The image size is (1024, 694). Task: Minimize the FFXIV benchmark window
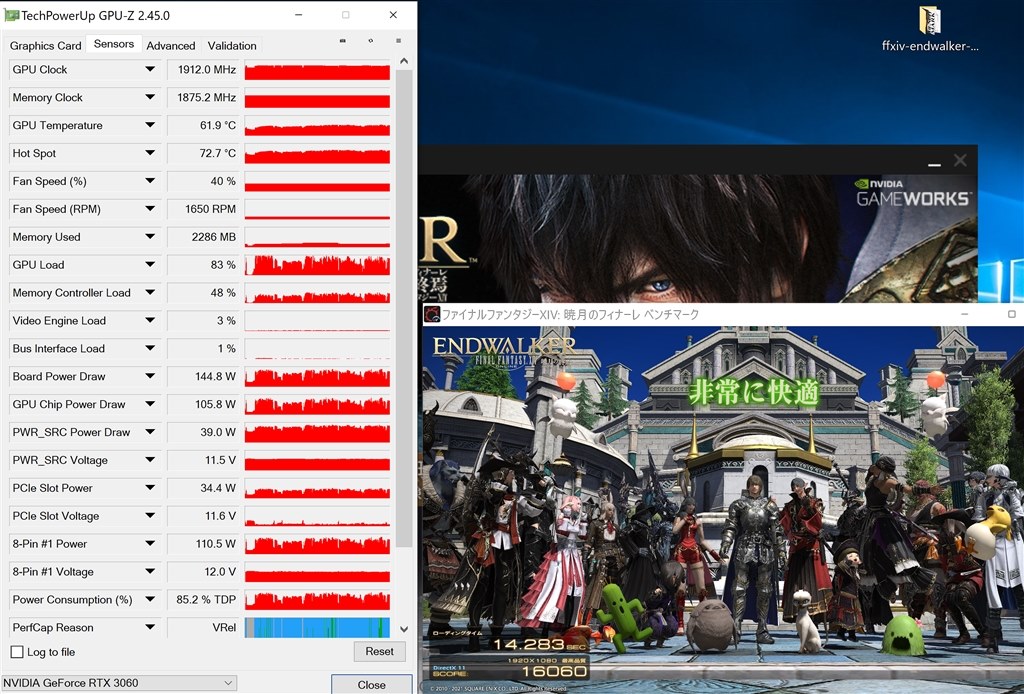(965, 315)
